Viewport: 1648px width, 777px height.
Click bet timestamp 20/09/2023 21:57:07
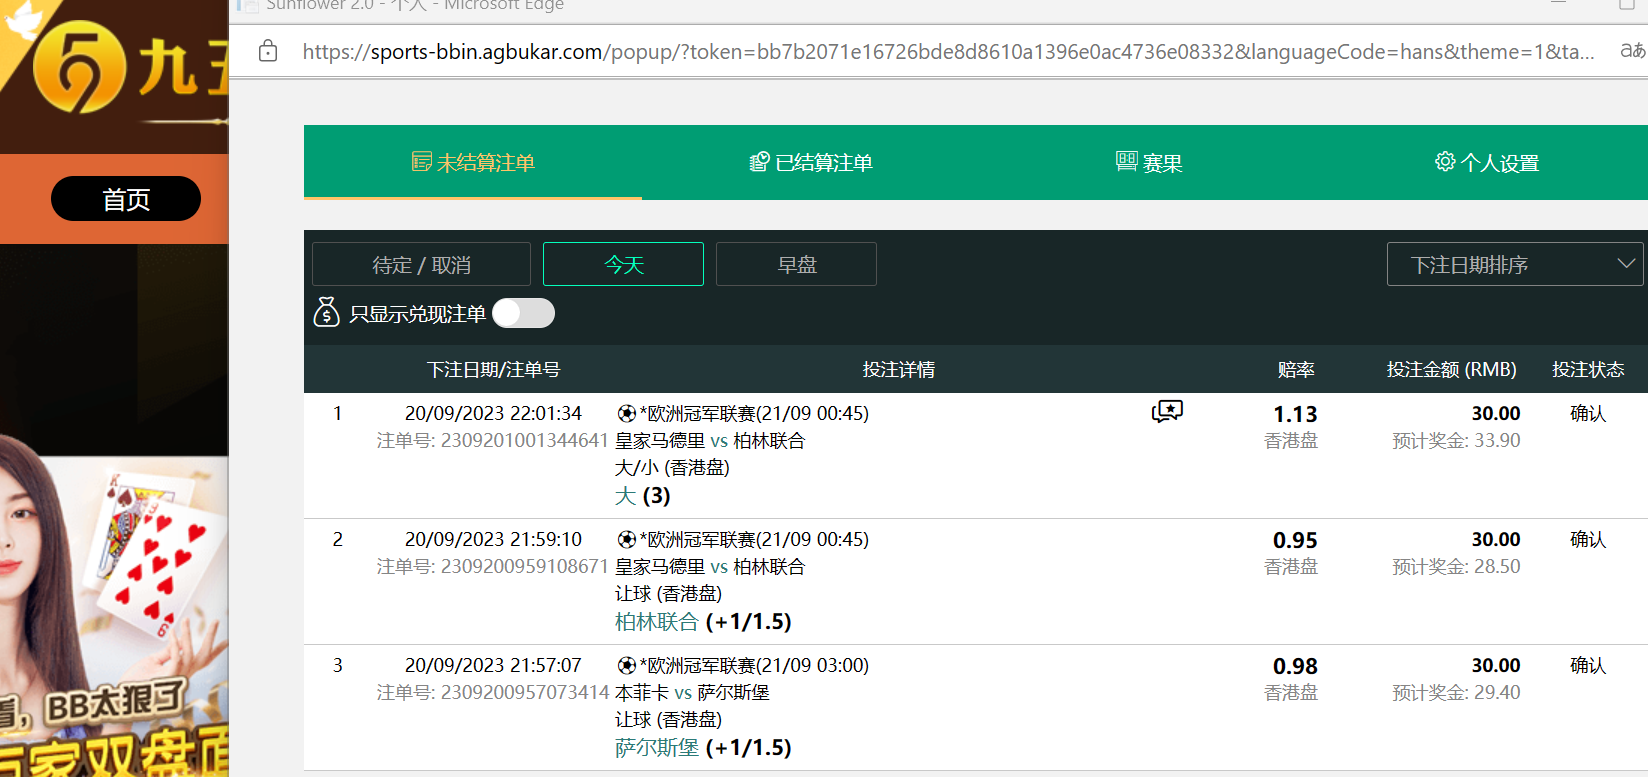coord(493,665)
